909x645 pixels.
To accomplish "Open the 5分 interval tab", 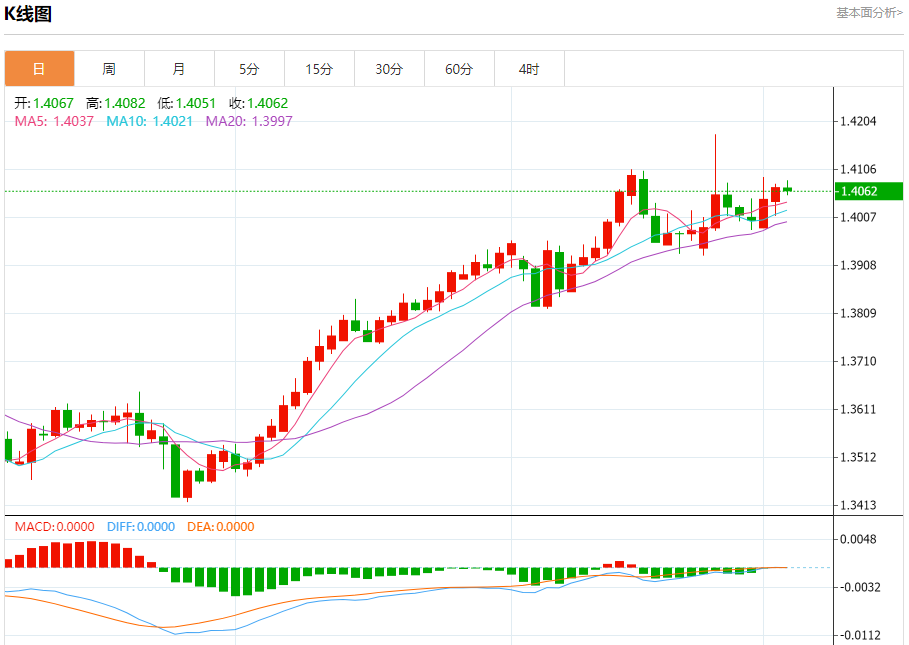I will (x=249, y=69).
